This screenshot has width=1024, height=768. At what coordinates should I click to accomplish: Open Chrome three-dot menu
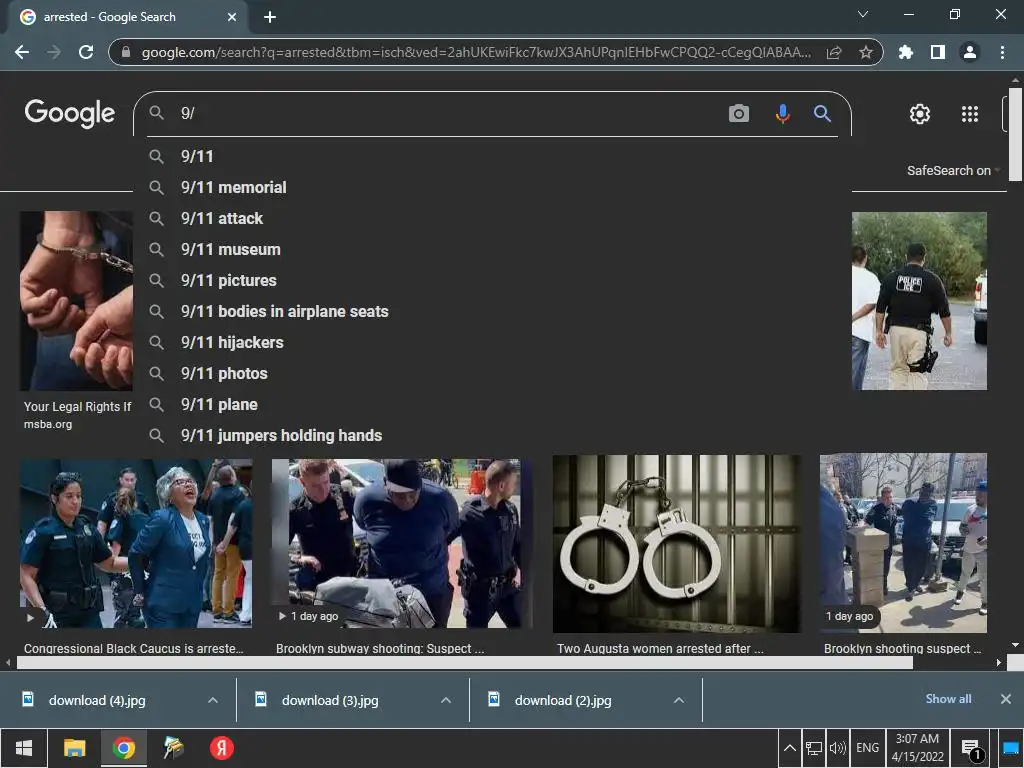[x=1002, y=52]
